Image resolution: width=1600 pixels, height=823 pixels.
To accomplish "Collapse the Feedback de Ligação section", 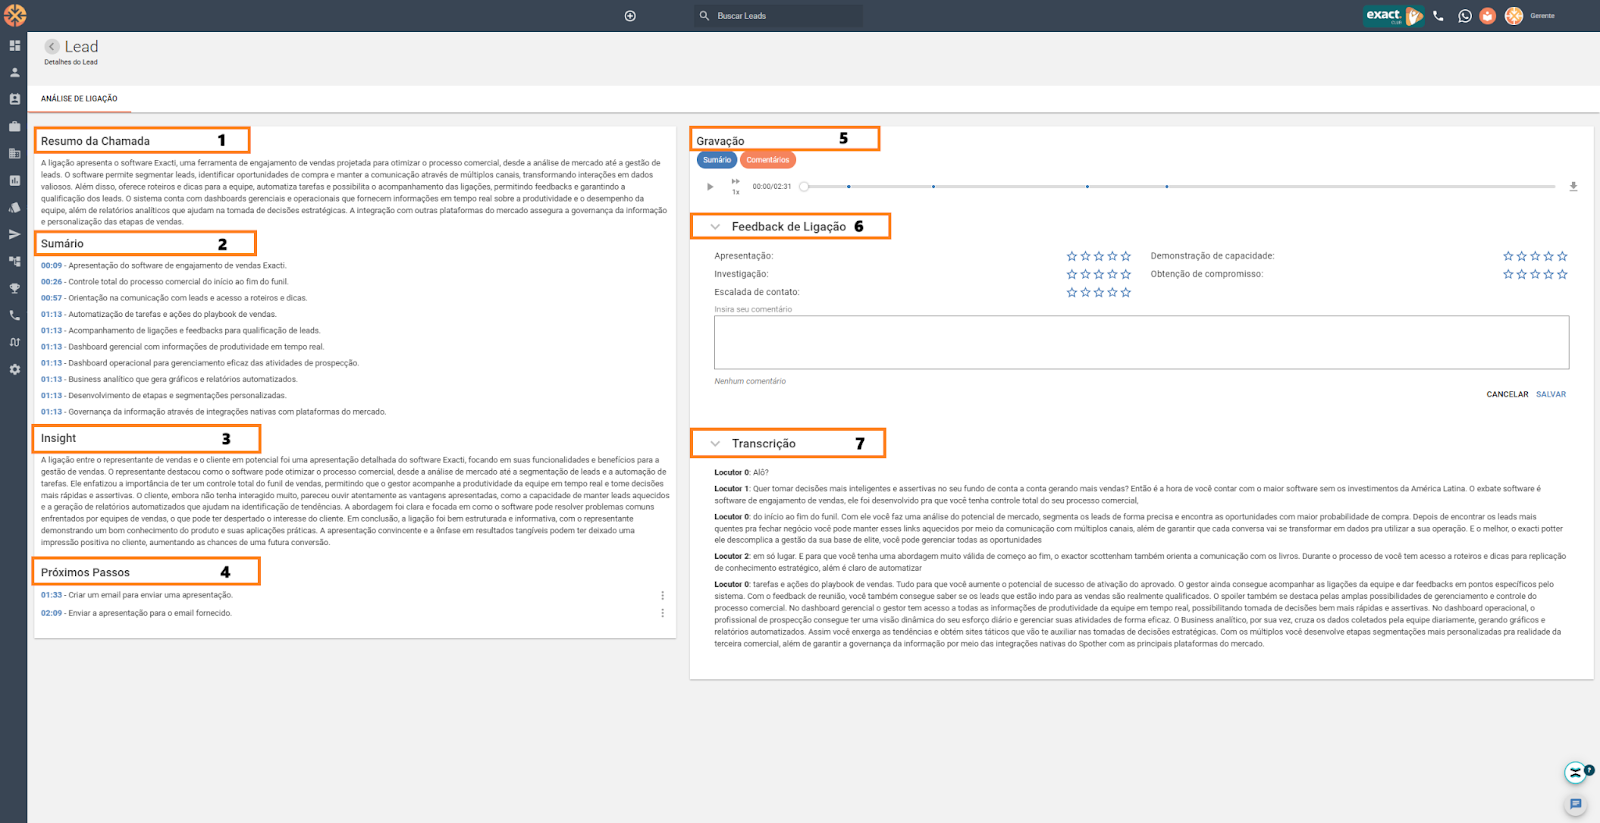I will coord(715,227).
